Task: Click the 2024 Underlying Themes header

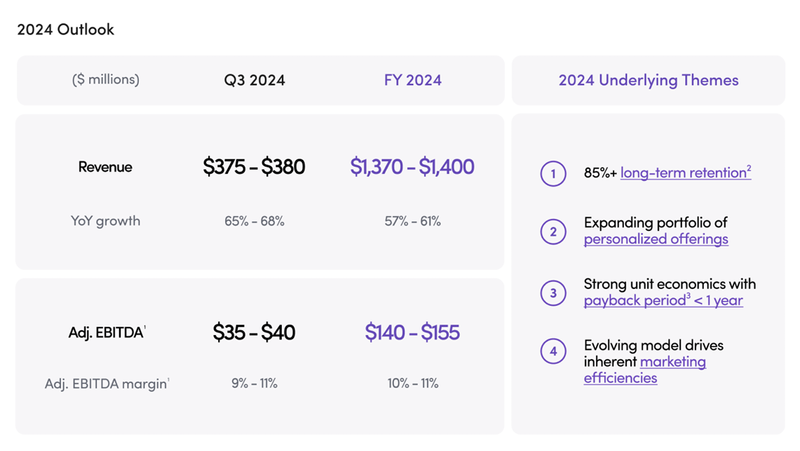Action: pyautogui.click(x=648, y=80)
